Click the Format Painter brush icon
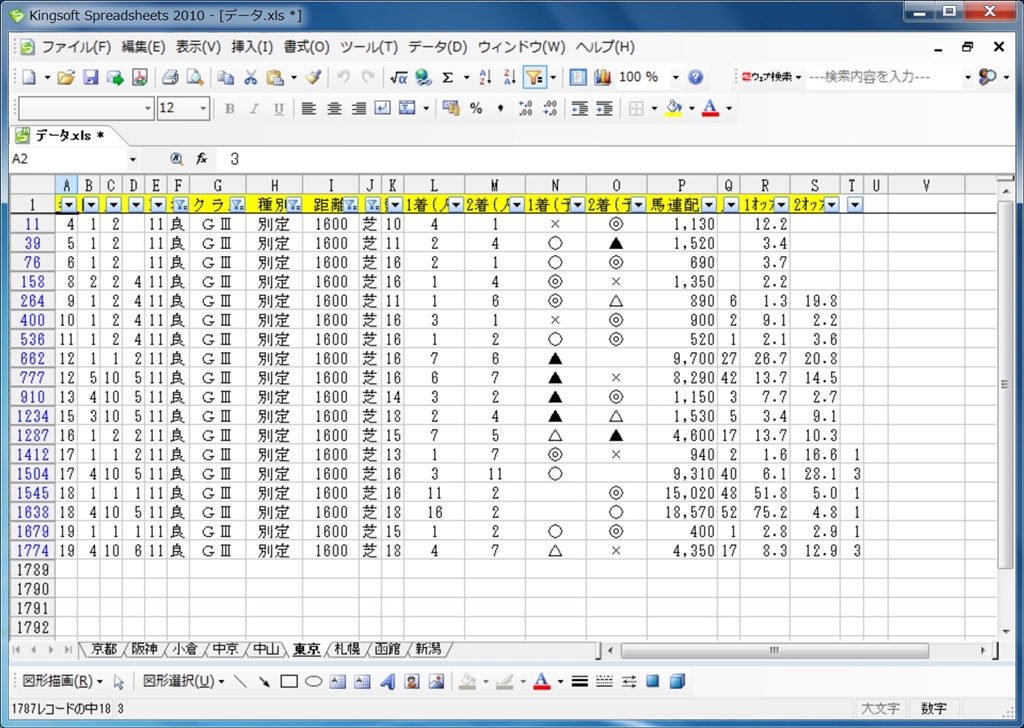The height and width of the screenshot is (728, 1024). pos(313,77)
